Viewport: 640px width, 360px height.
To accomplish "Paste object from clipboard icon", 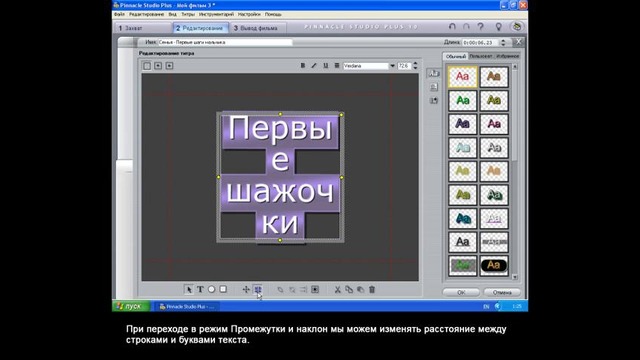I will point(360,289).
